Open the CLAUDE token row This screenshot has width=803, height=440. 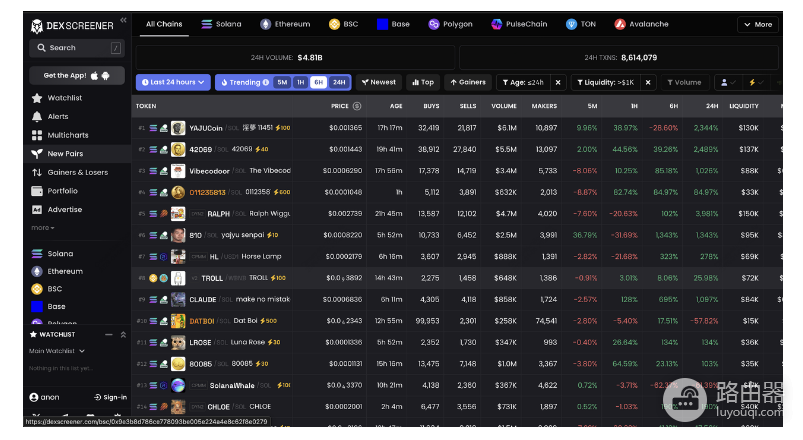coord(457,300)
